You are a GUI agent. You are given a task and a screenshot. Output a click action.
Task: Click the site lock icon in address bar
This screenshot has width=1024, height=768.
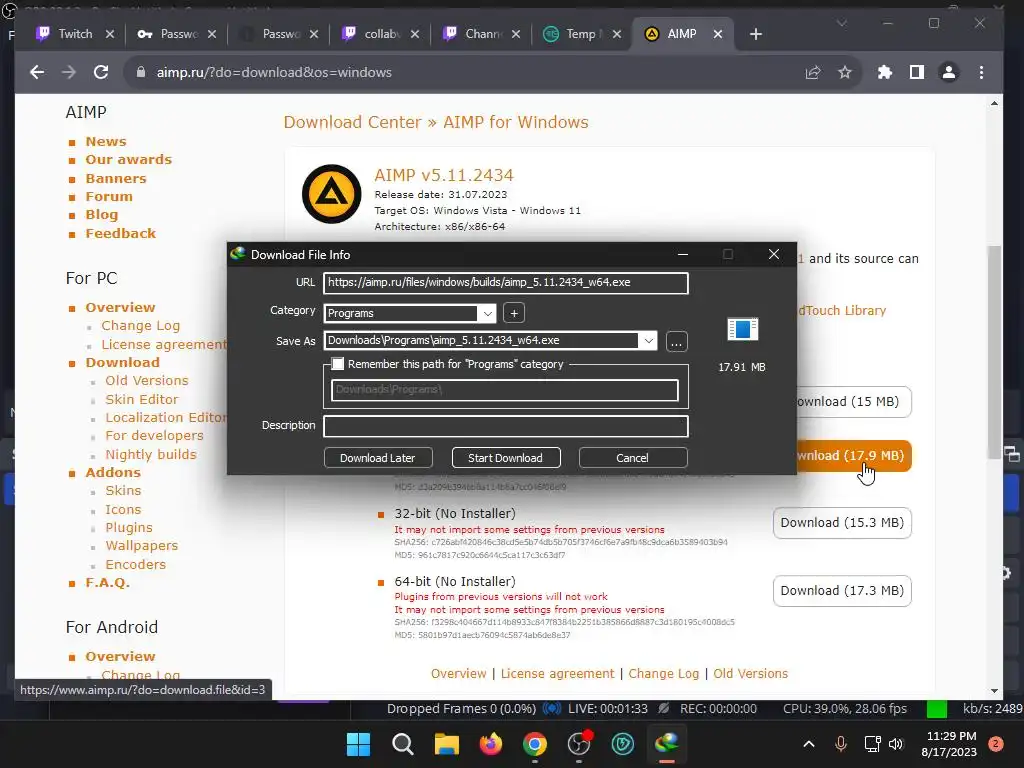pyautogui.click(x=140, y=72)
